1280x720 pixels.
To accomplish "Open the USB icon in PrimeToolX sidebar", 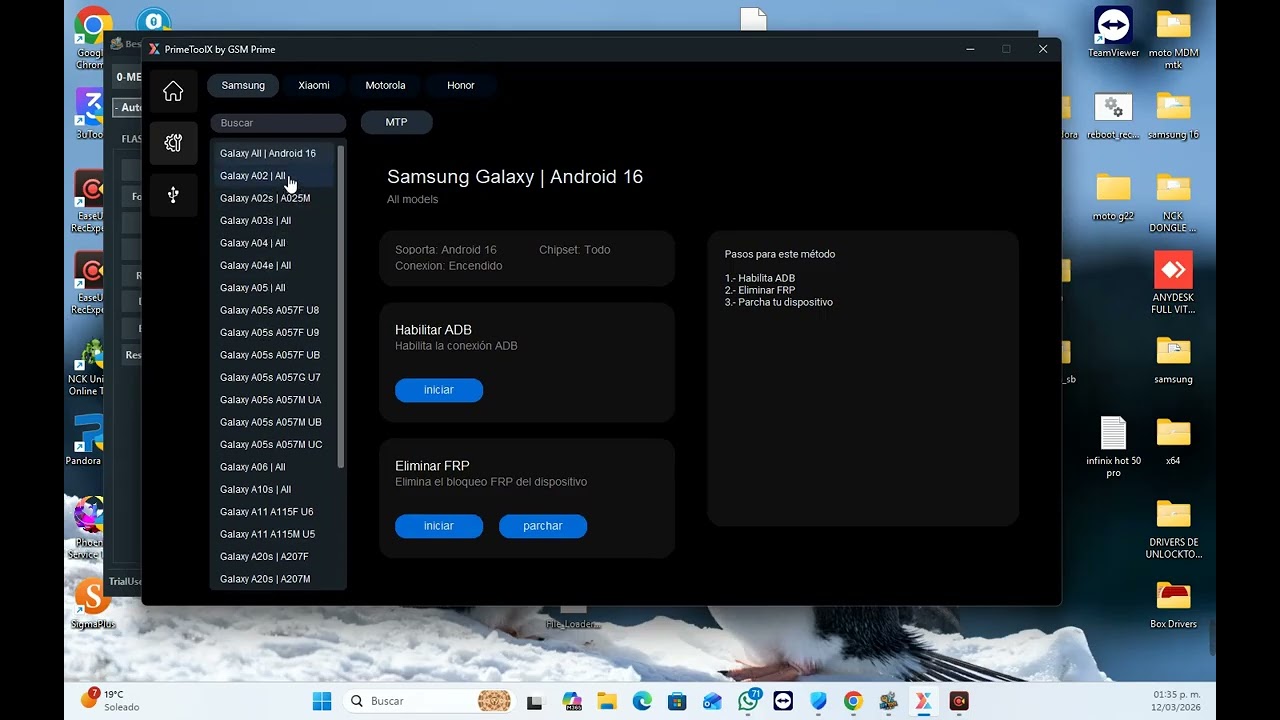I will click(x=173, y=195).
